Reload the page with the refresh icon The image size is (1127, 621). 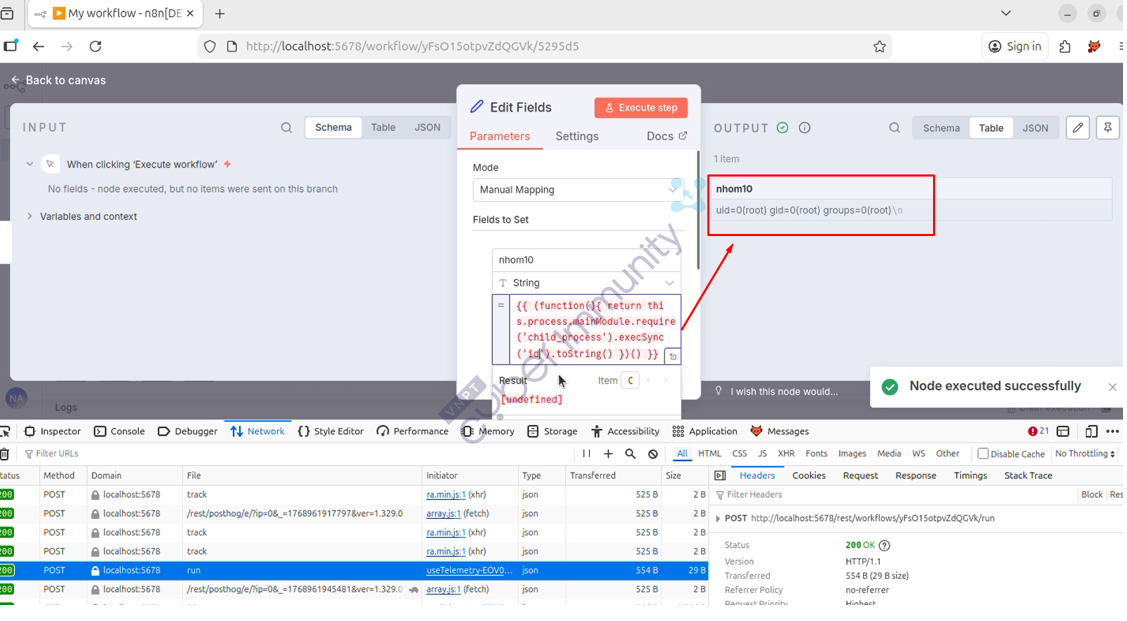[x=95, y=46]
